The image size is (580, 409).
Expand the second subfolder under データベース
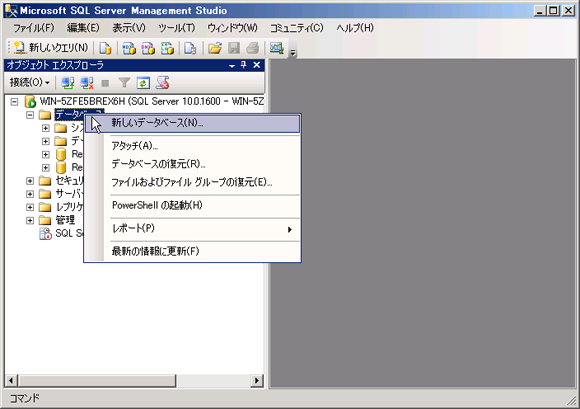(45, 141)
